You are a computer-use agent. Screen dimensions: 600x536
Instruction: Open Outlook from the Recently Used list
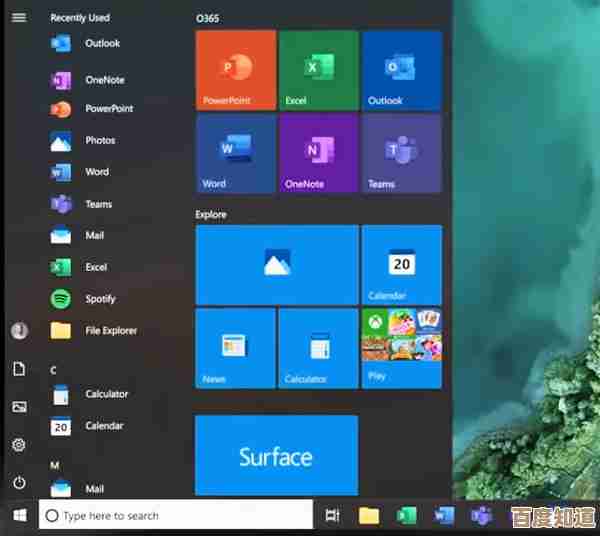pos(85,43)
